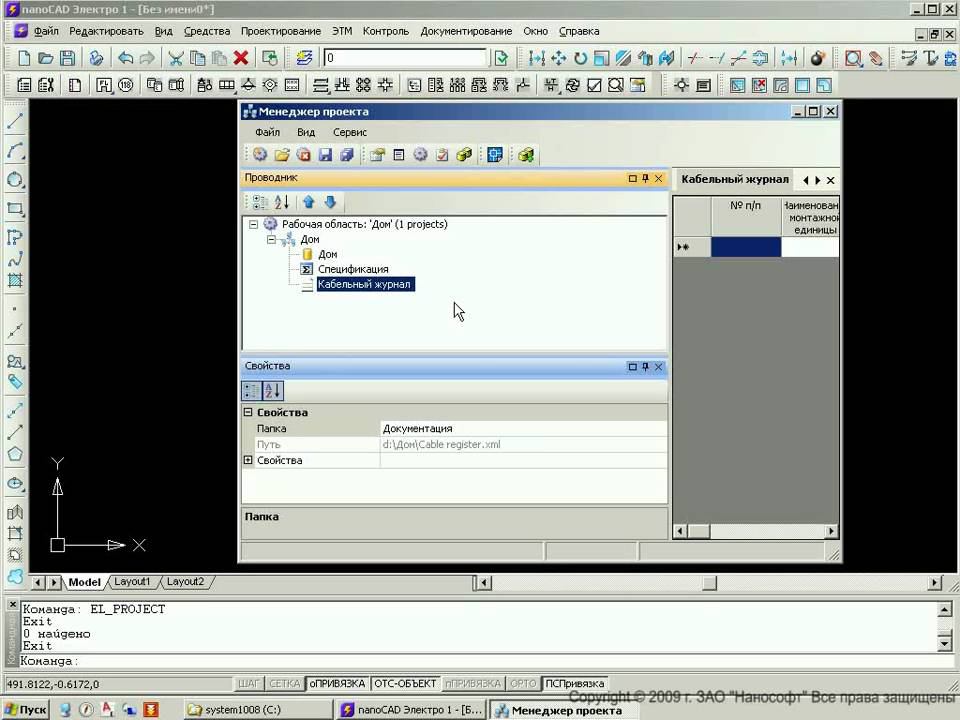
Task: Select Дом document with yellow icon
Action: (x=328, y=254)
